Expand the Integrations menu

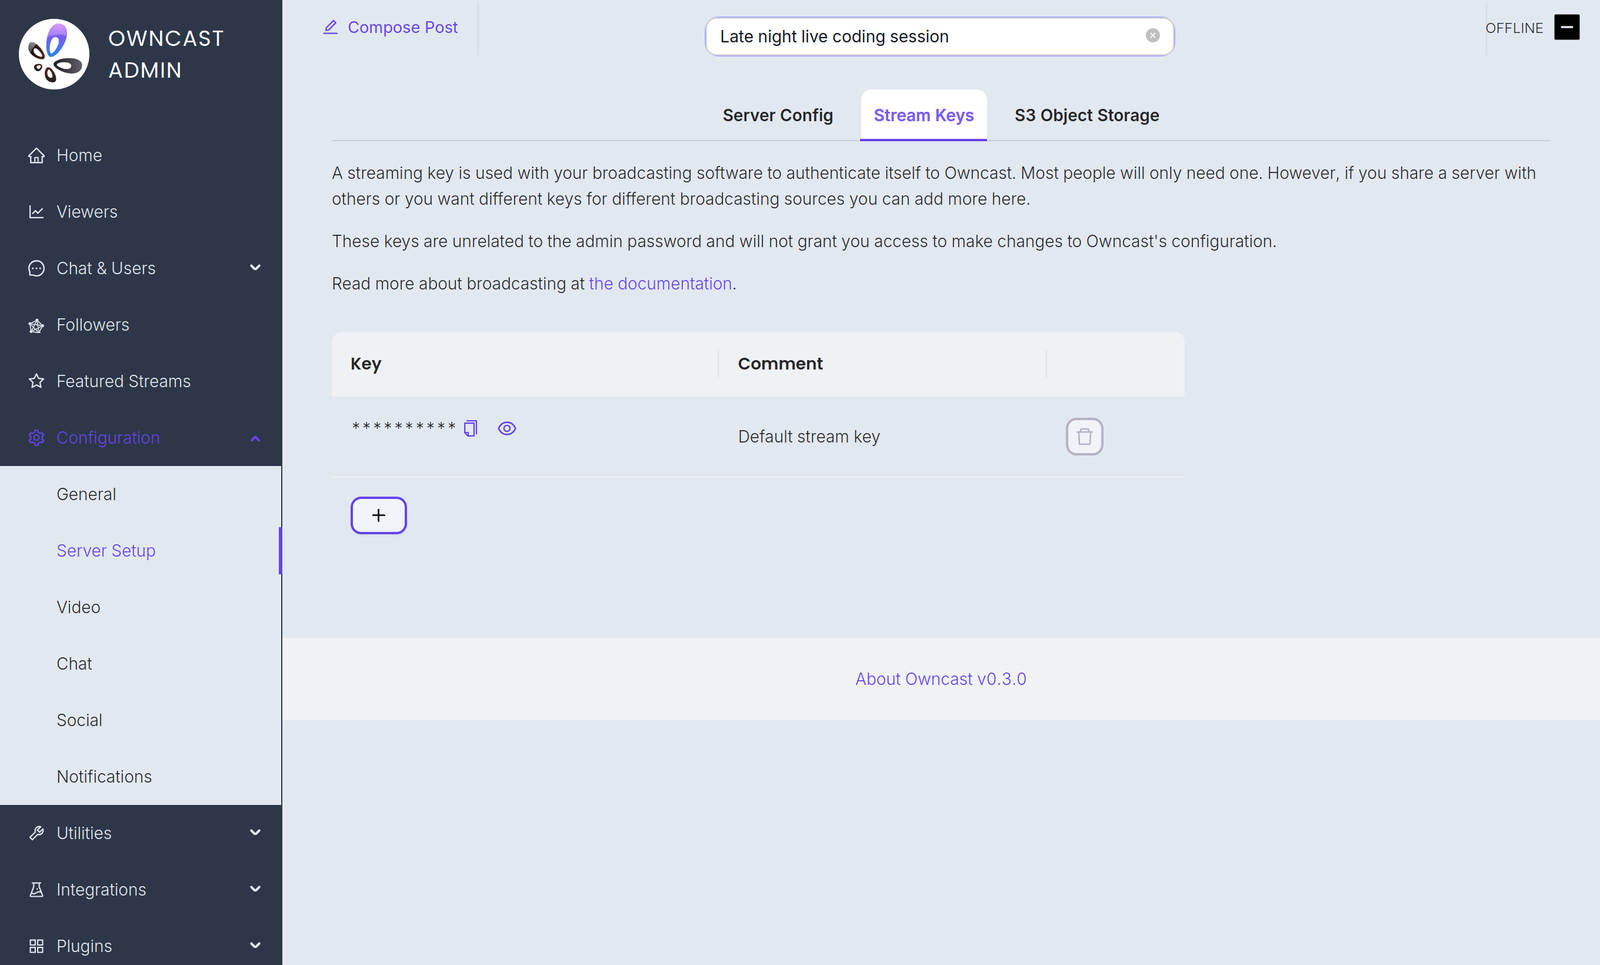coord(255,890)
